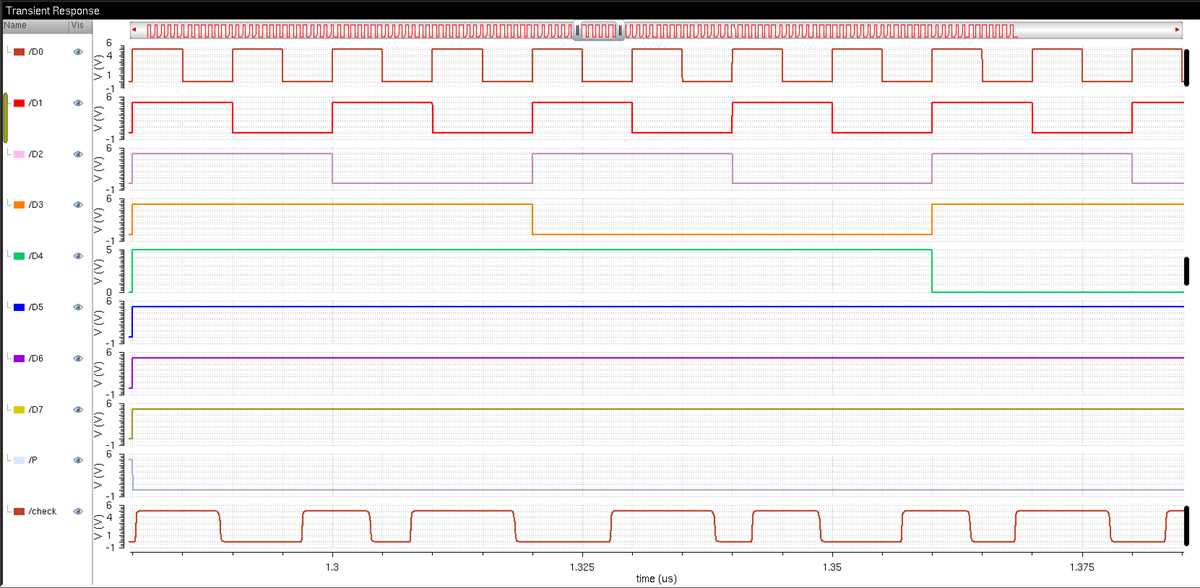Hide the /D2 waveform with eye icon
Image resolution: width=1200 pixels, height=588 pixels.
[78, 154]
